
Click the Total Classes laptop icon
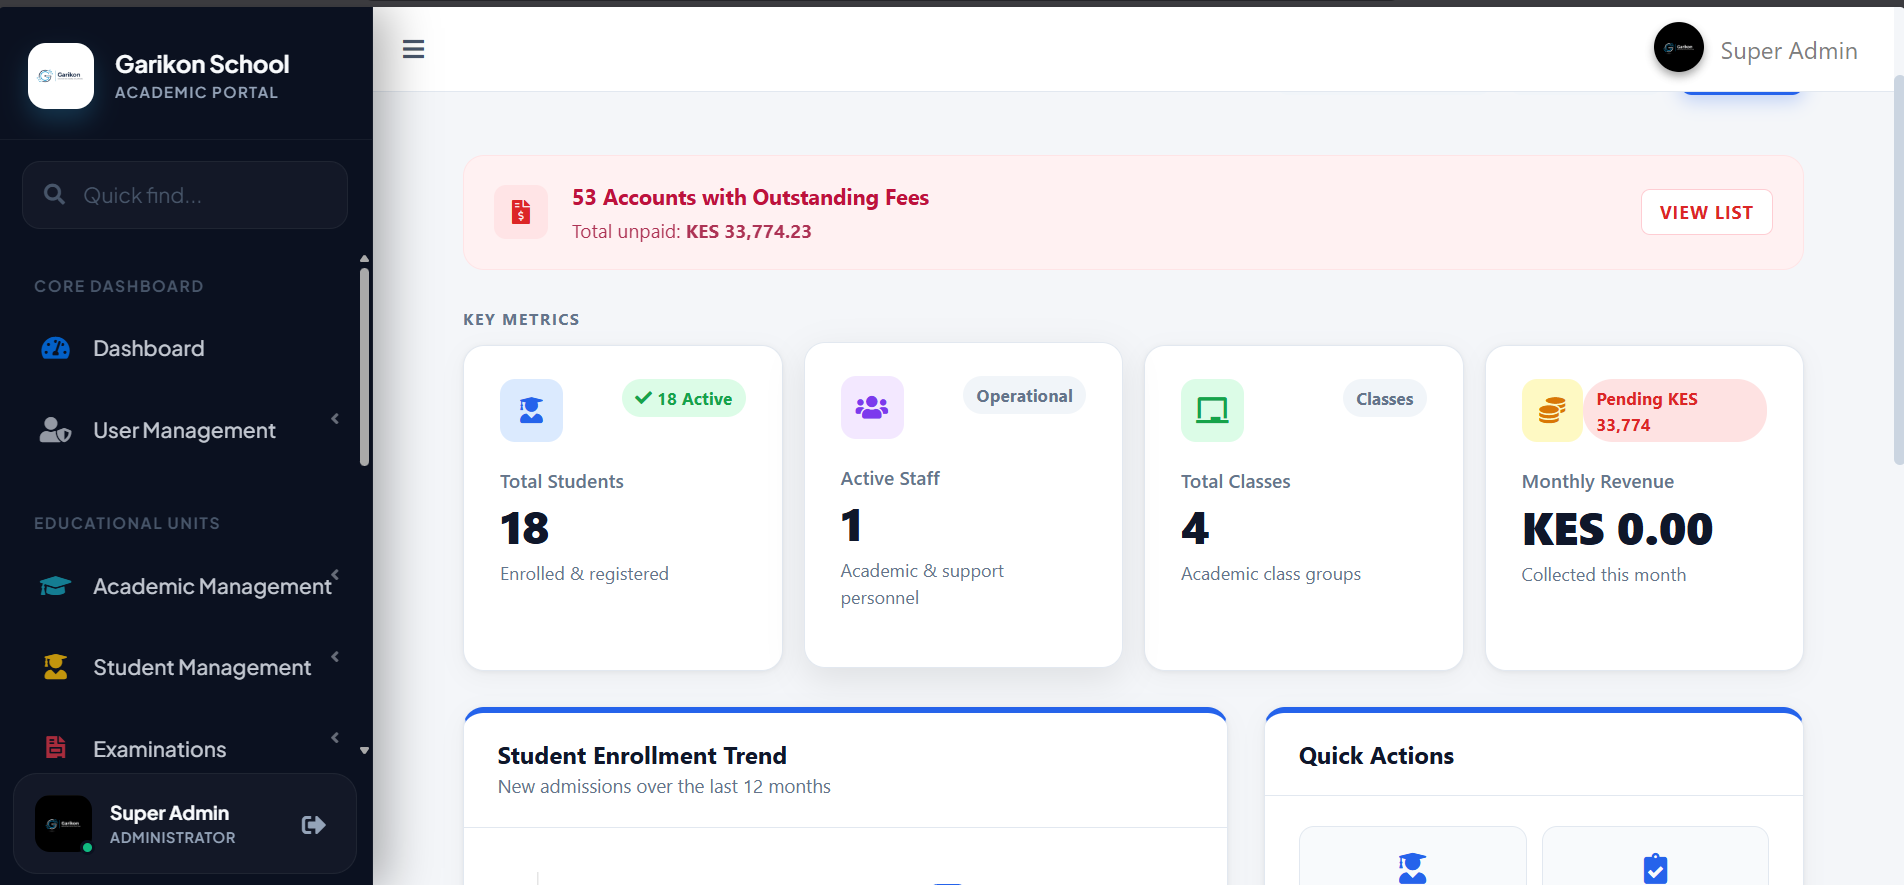tap(1212, 410)
